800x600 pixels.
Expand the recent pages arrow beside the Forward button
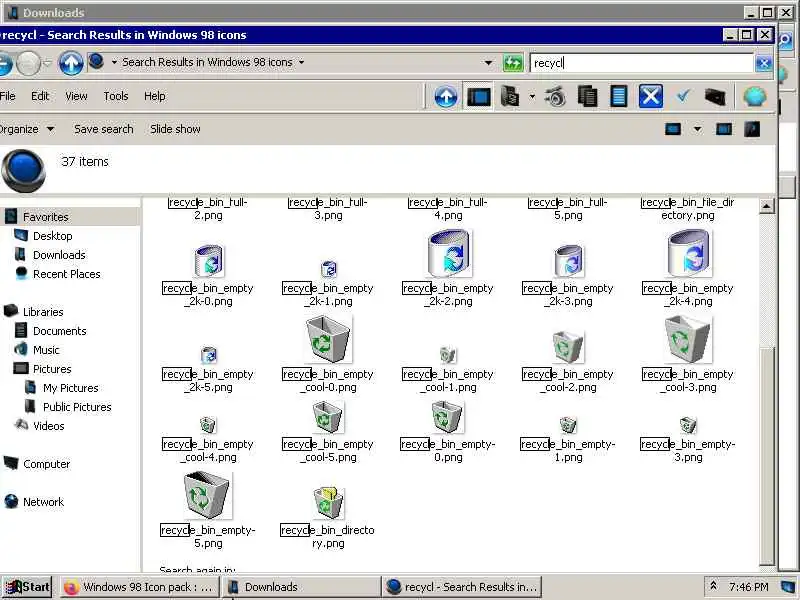coord(47,63)
